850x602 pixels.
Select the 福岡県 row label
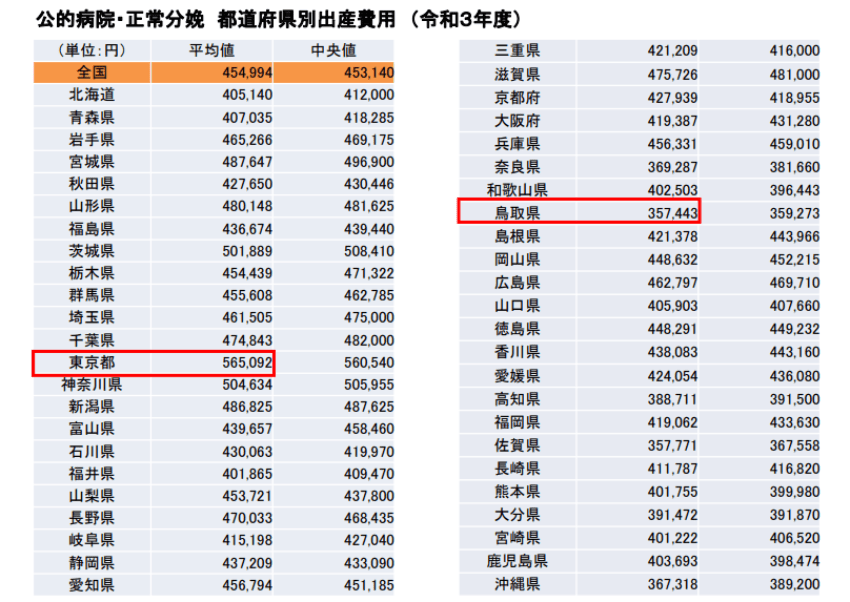[x=517, y=422]
